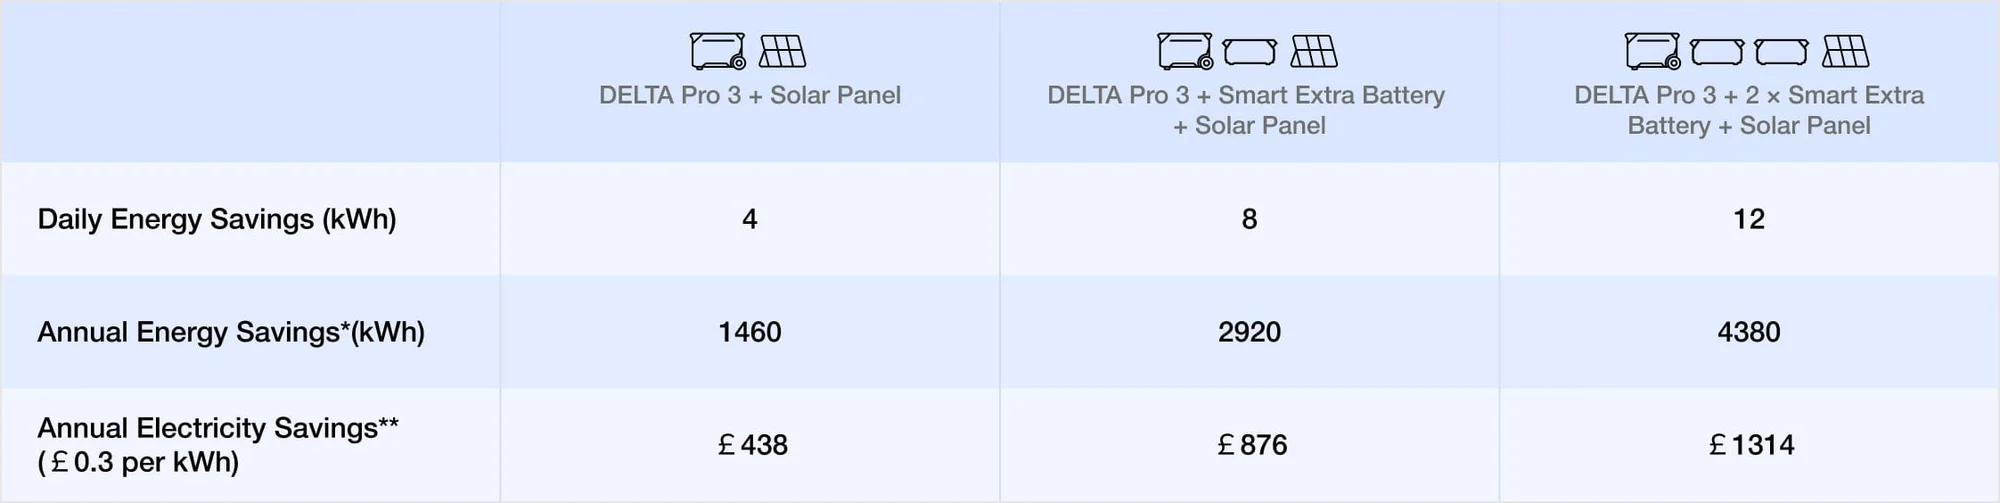This screenshot has width=2000, height=503.
Task: Click the £1314 annual savings cell
Action: tap(1751, 445)
